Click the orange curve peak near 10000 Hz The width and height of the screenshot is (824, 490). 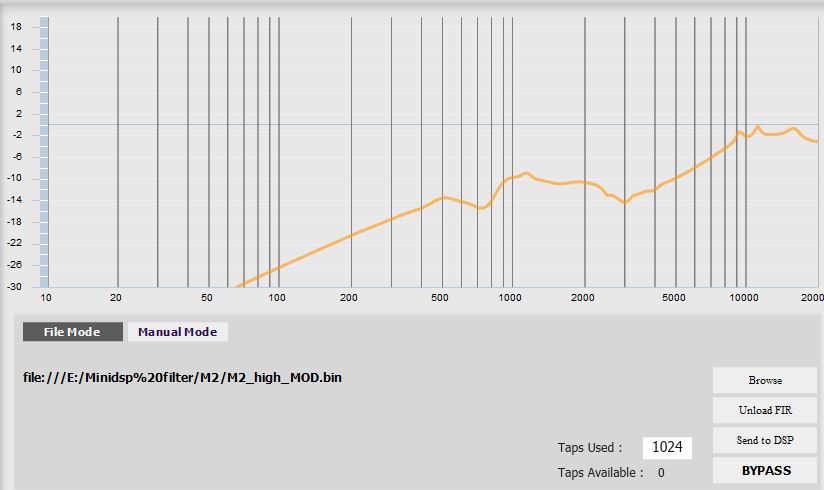click(x=757, y=127)
